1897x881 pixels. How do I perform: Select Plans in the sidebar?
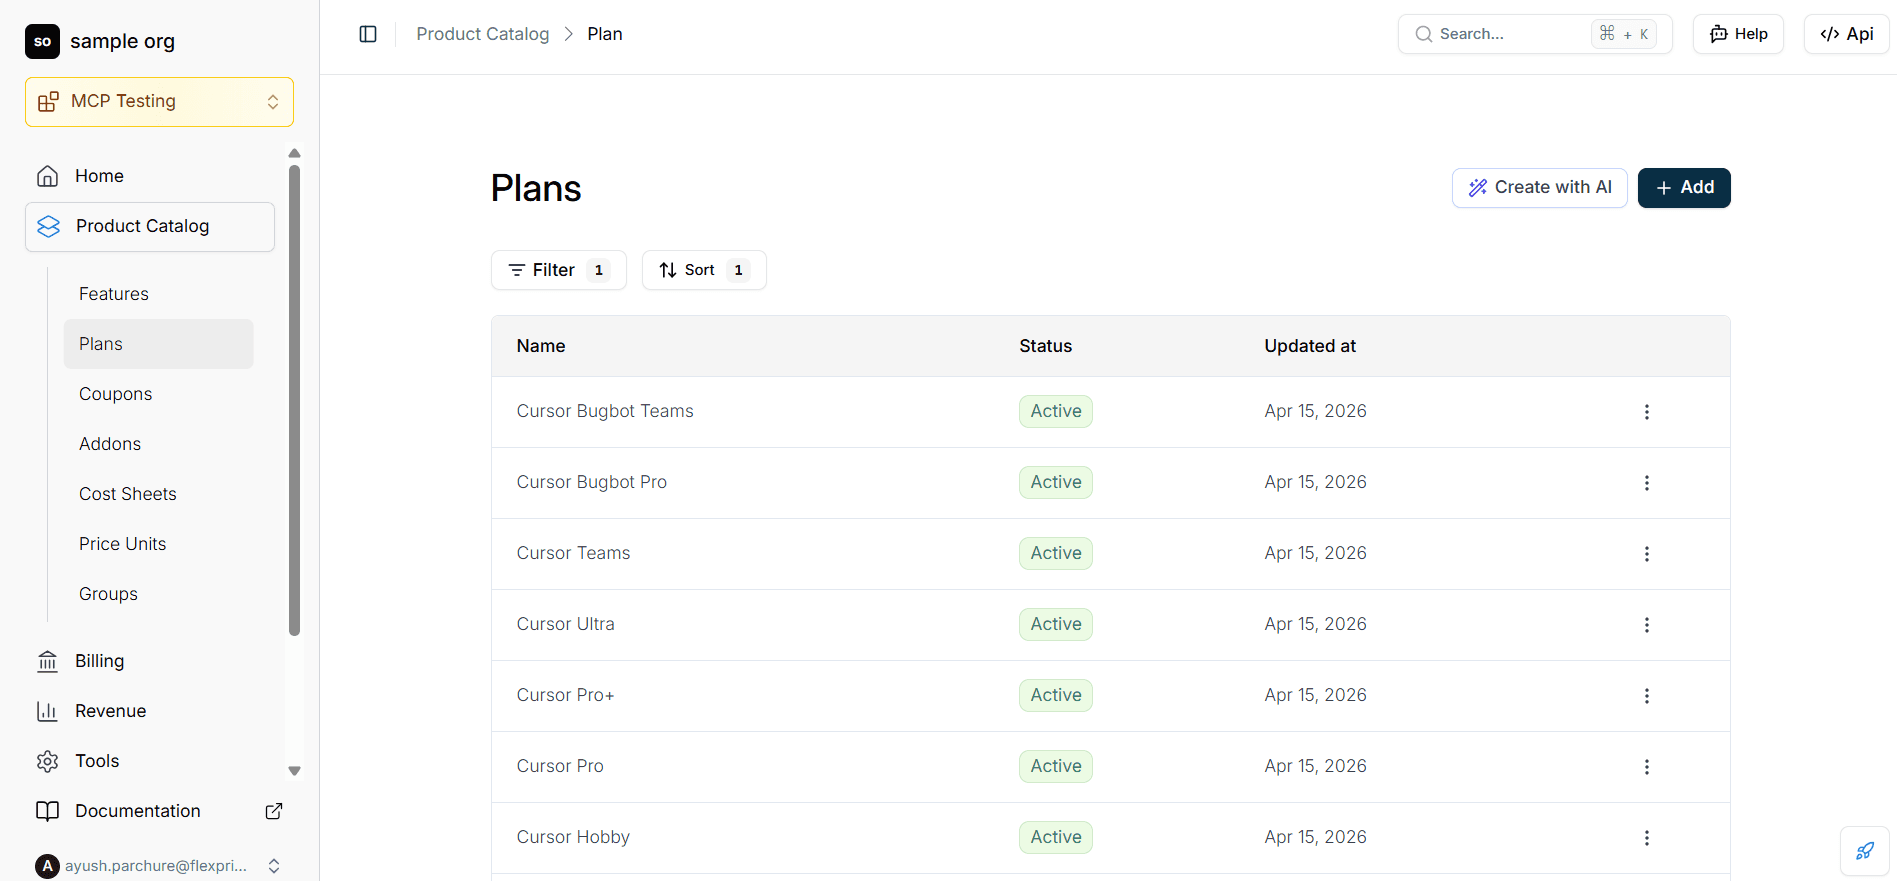click(x=159, y=344)
